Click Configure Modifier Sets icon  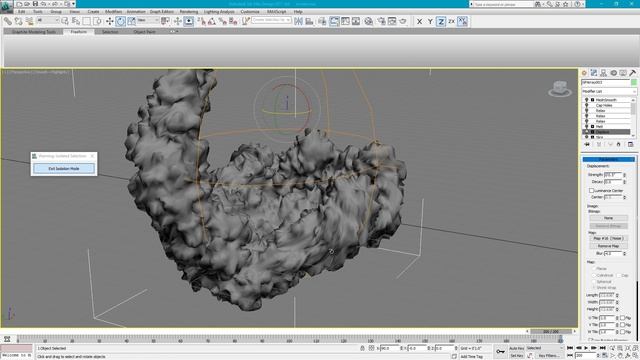pos(631,144)
